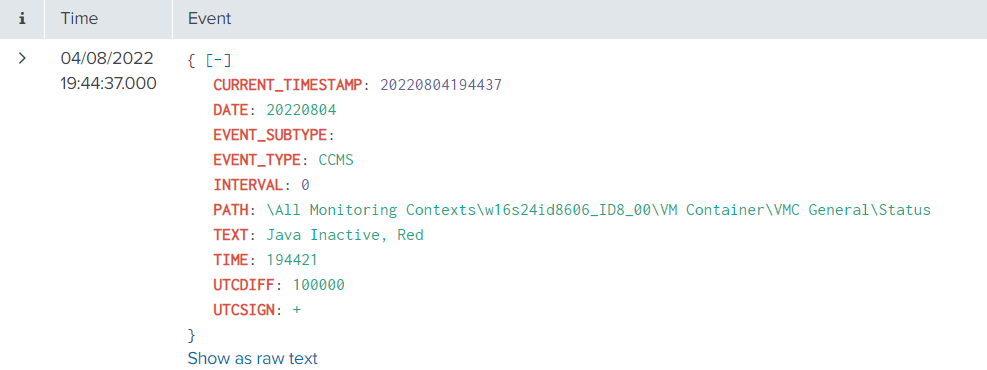Screen dimensions: 987x370
Task: Select the Event column header
Action: [x=210, y=19]
